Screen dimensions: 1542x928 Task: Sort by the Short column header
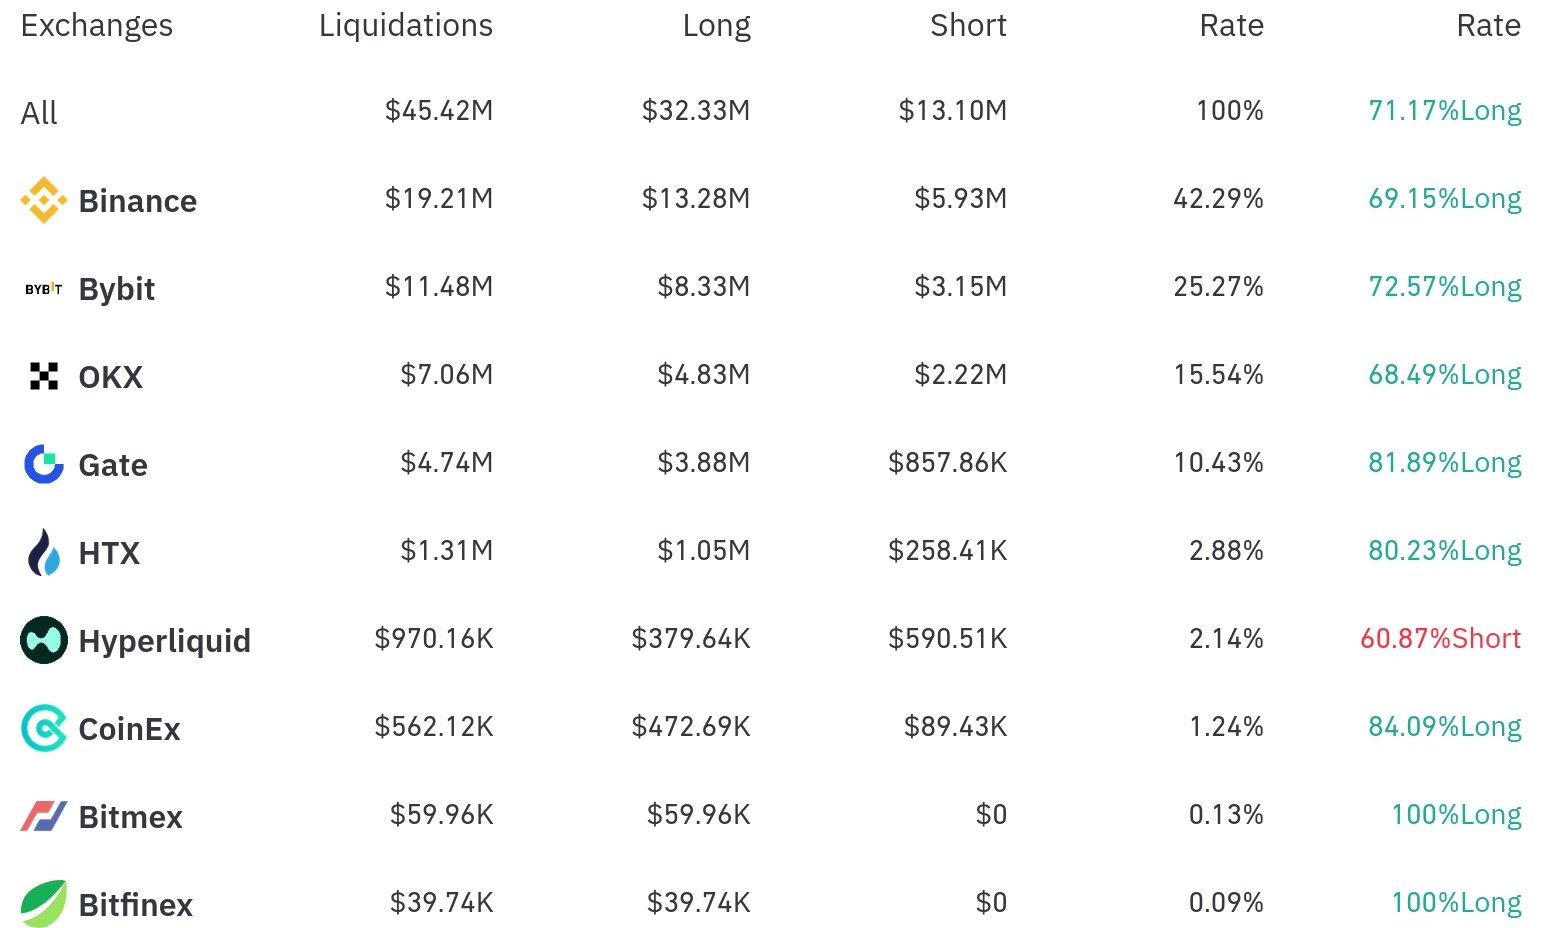click(x=968, y=25)
